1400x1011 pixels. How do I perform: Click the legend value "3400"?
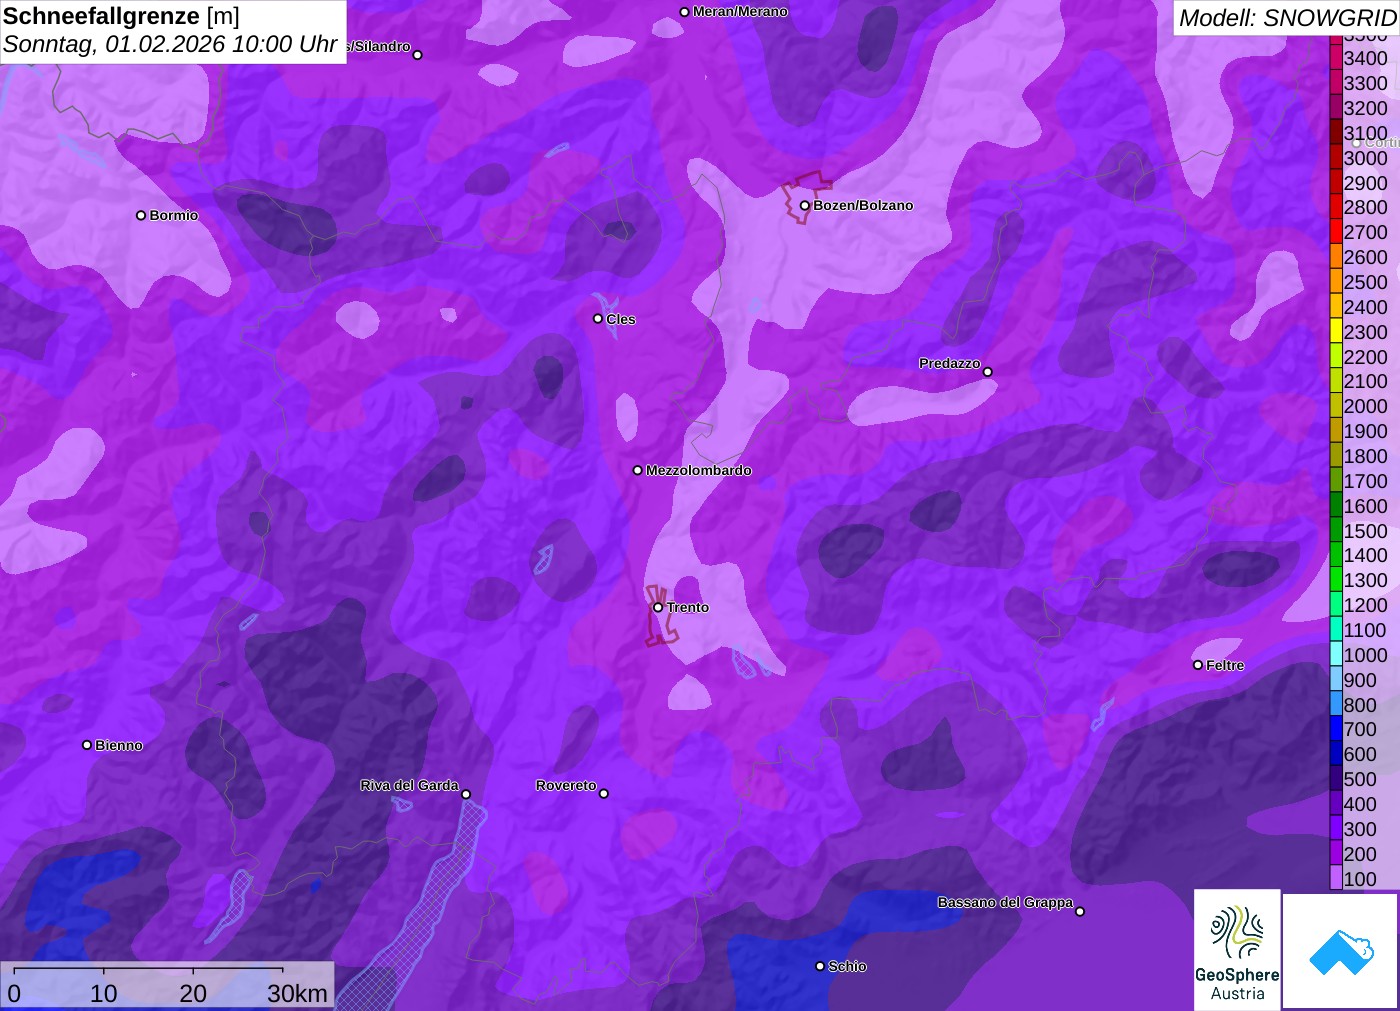[x=1365, y=58]
